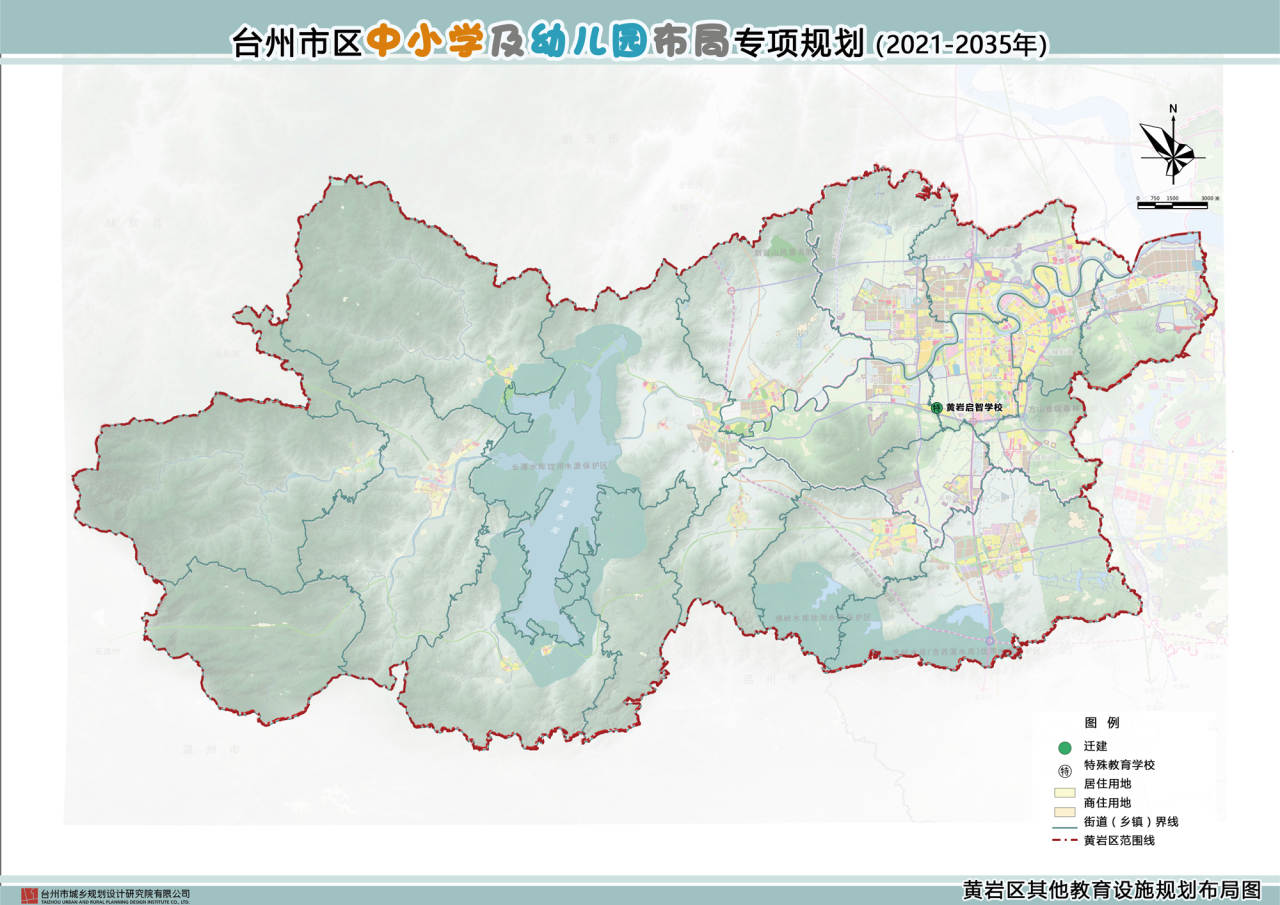Click the map scale bar under compass

pyautogui.click(x=1173, y=203)
